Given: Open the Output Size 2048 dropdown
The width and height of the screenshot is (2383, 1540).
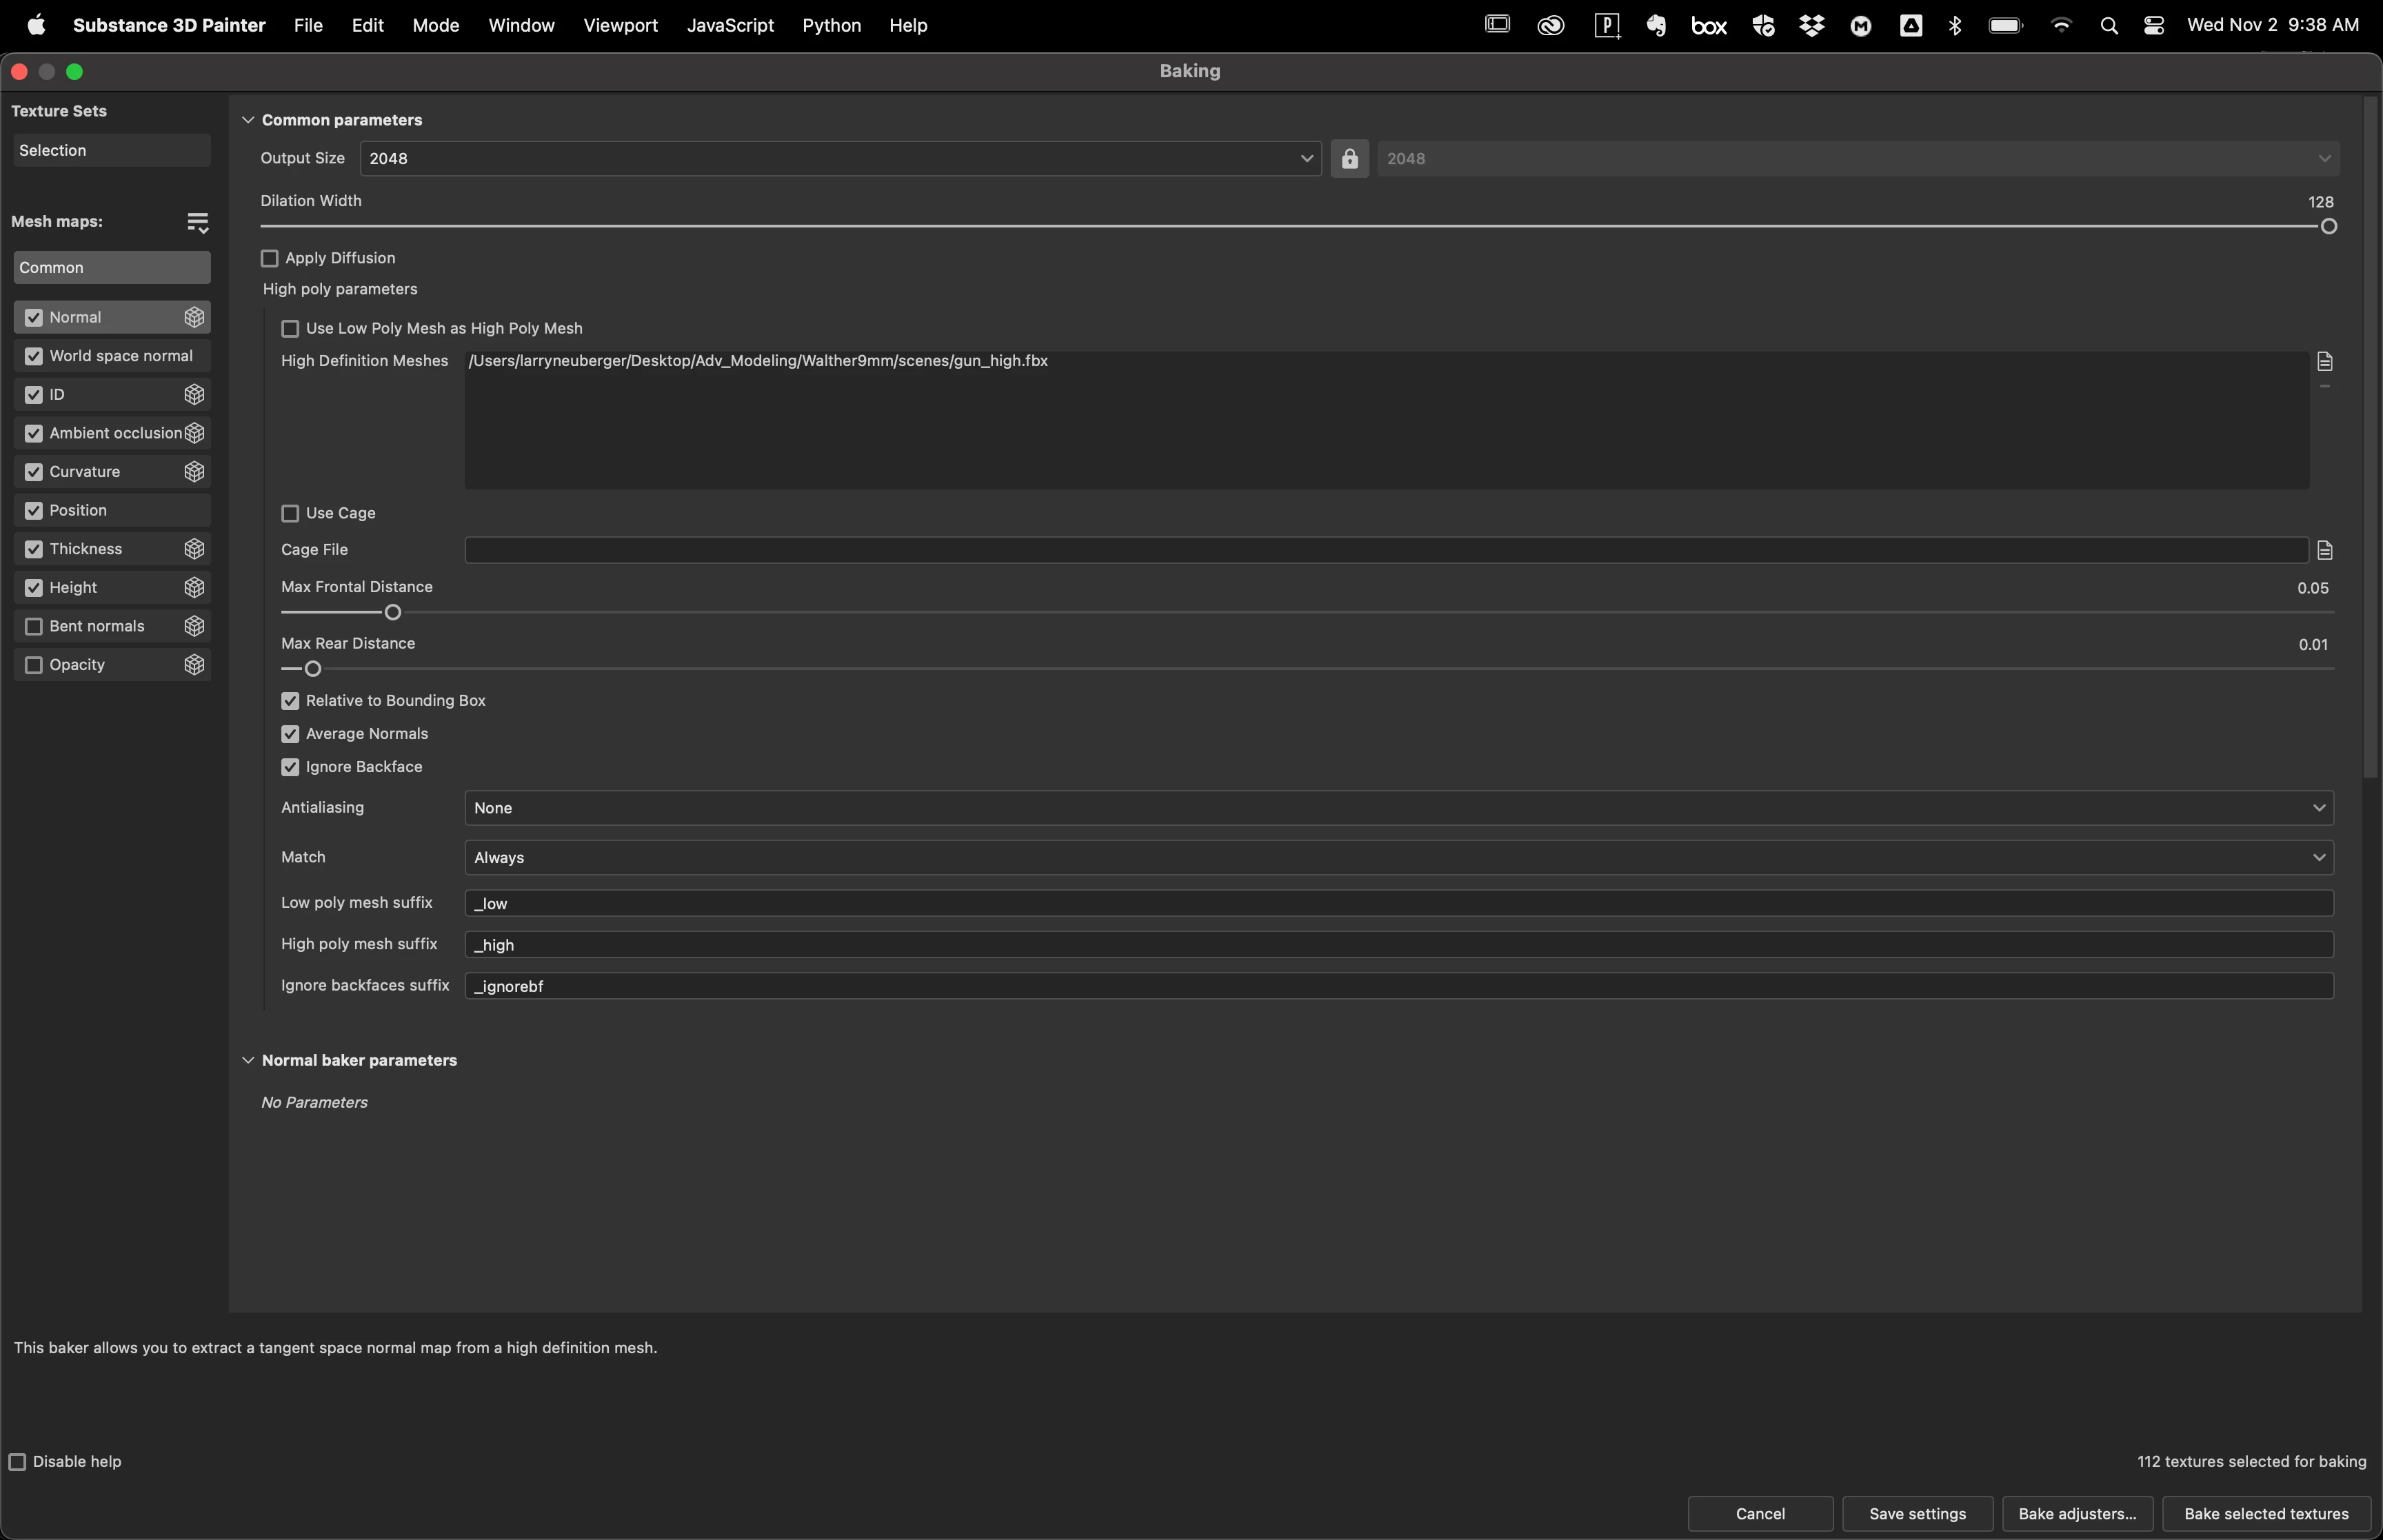Looking at the screenshot, I should tap(840, 159).
